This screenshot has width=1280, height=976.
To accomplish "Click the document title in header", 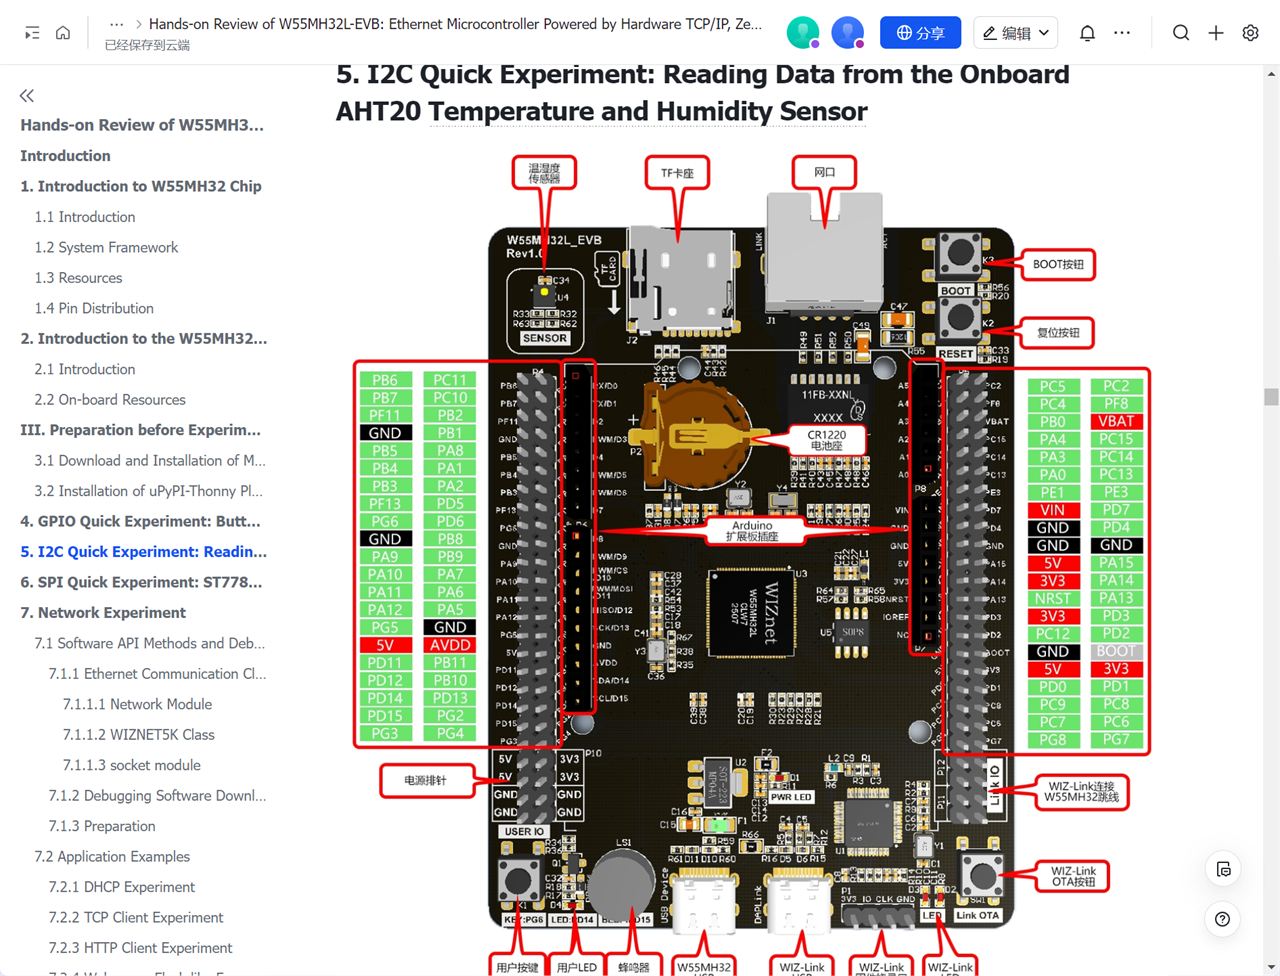I will pyautogui.click(x=455, y=24).
